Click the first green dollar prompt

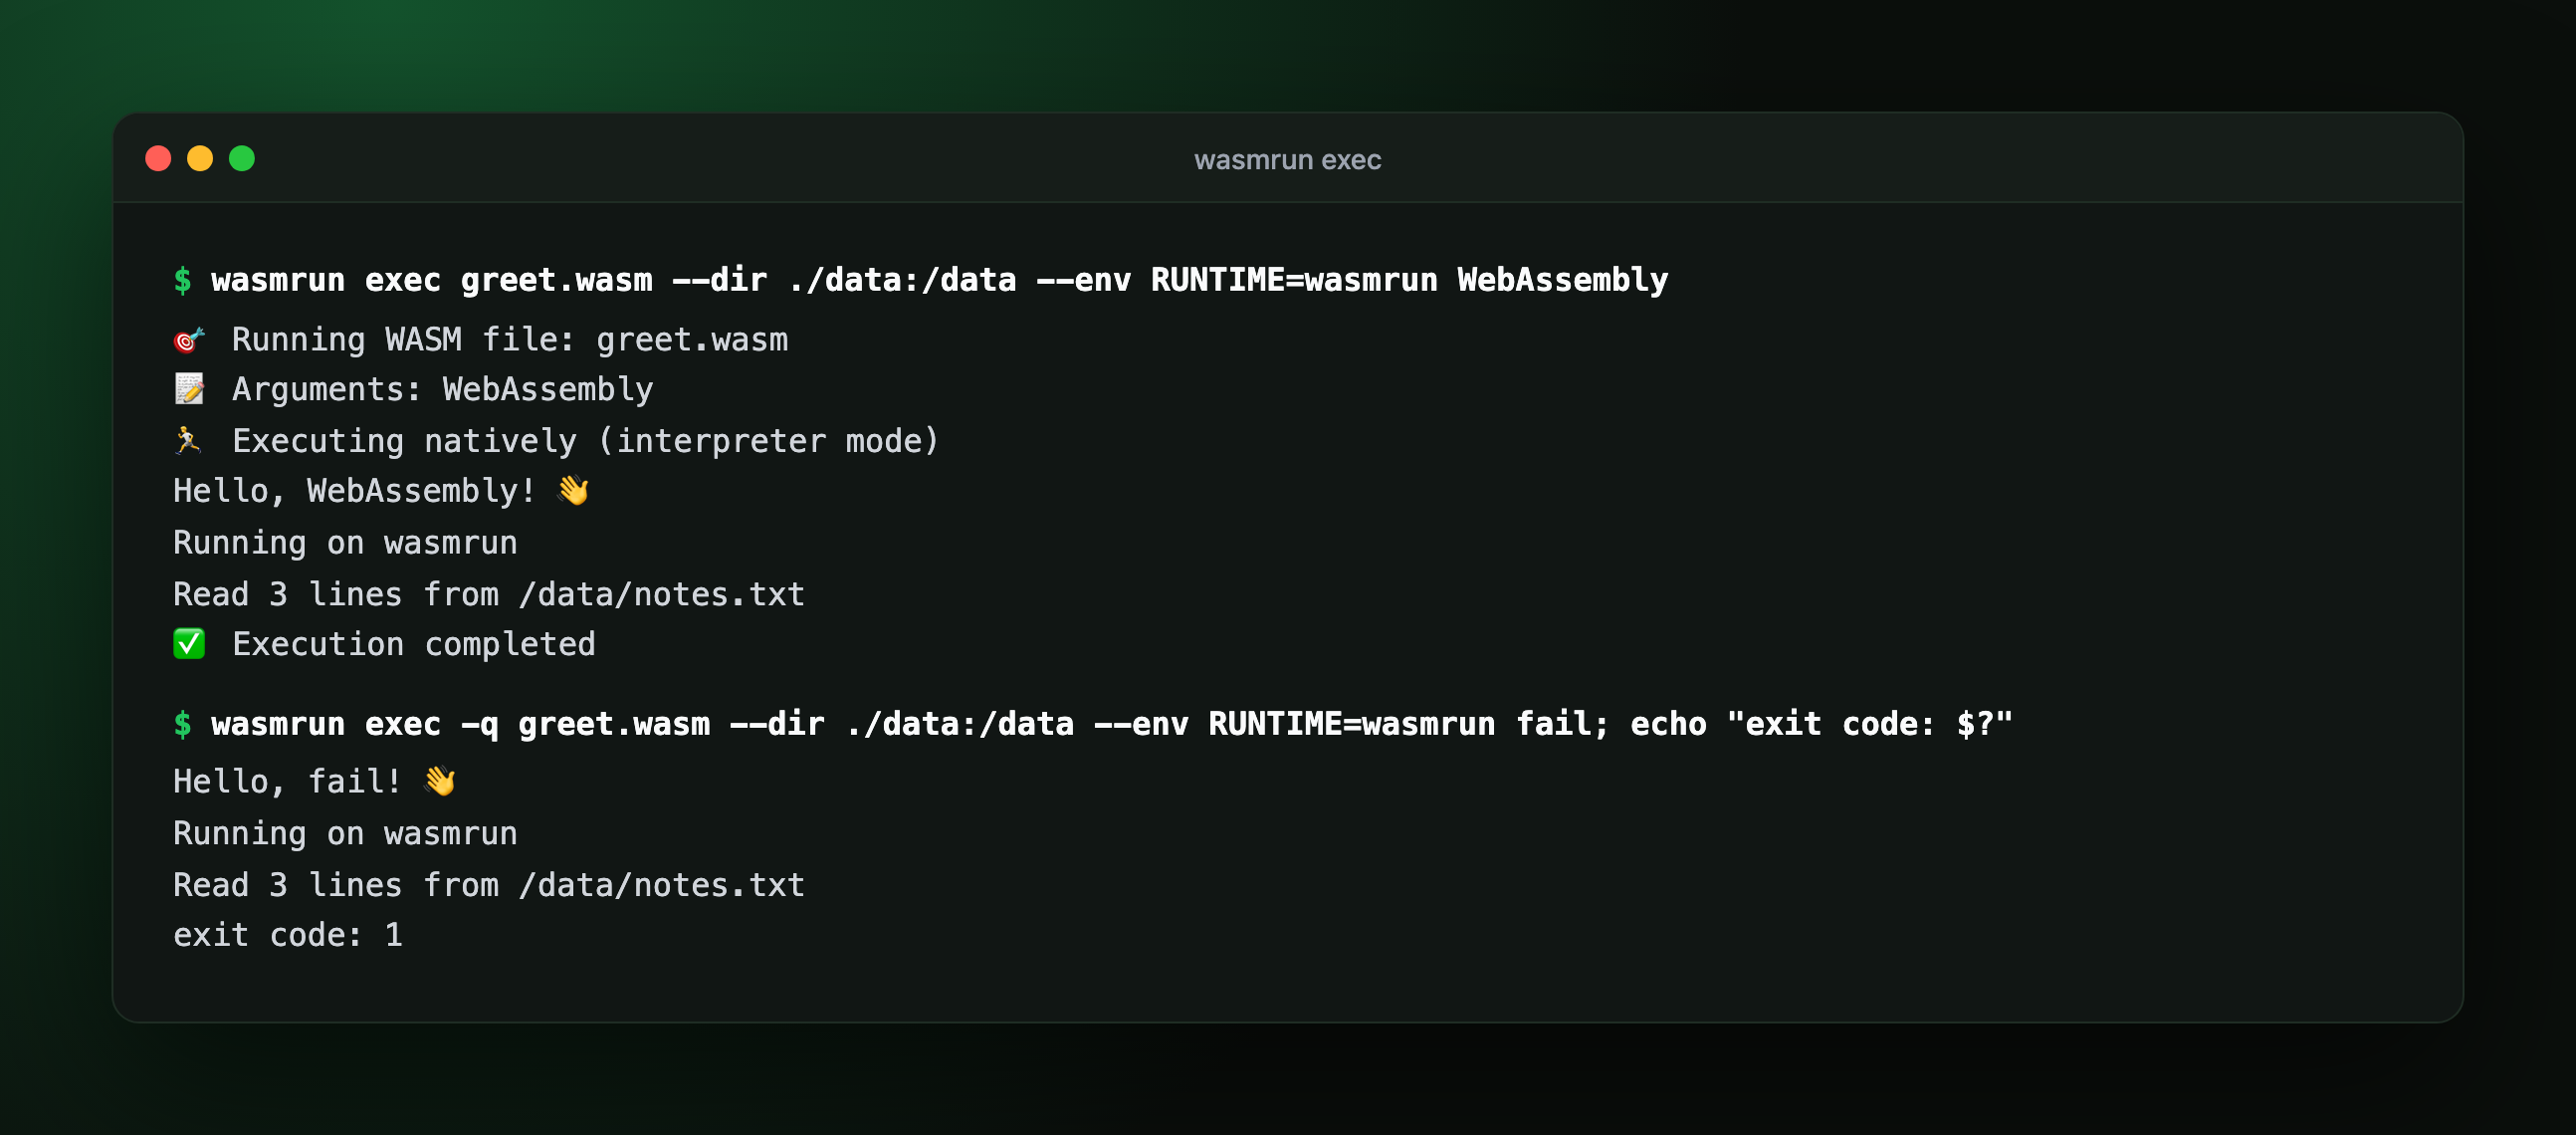coord(182,280)
